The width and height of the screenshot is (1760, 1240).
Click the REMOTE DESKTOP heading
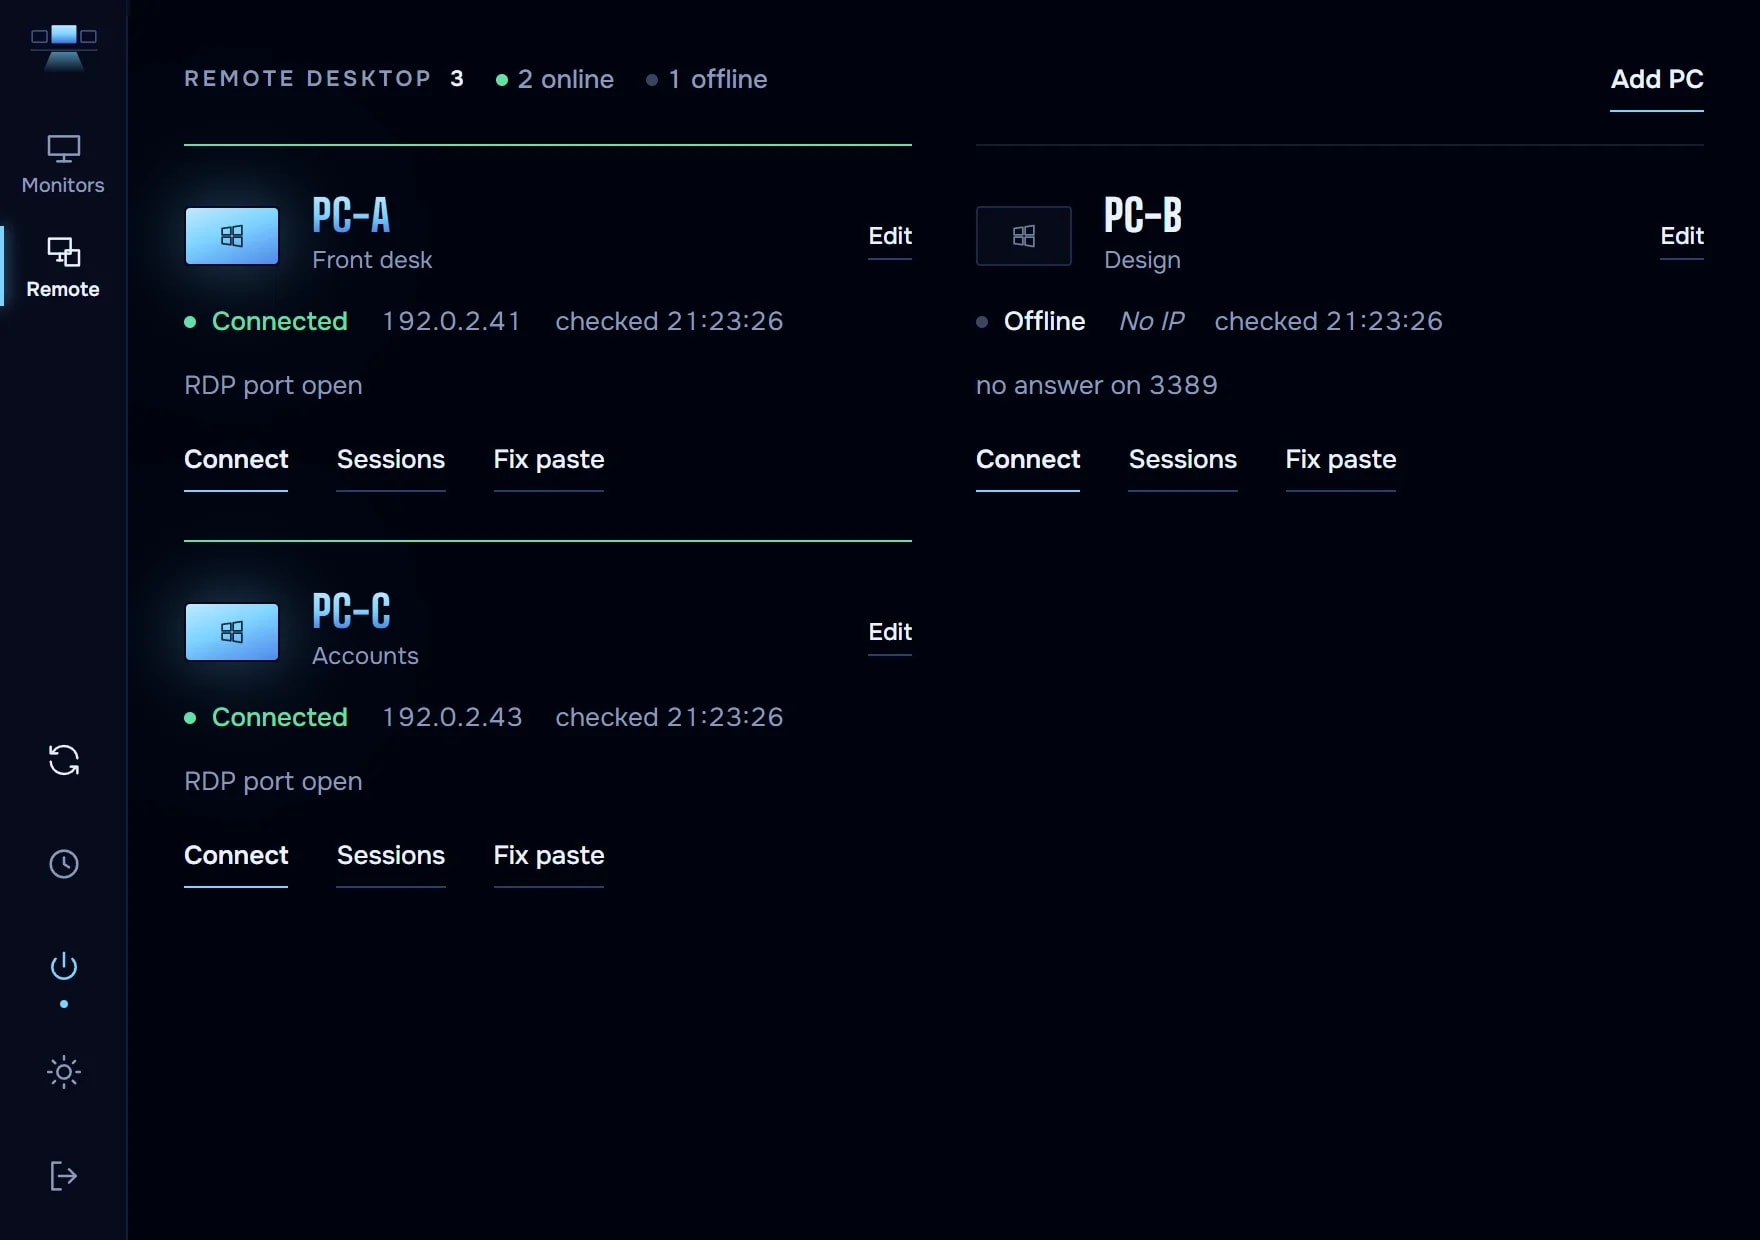[308, 79]
